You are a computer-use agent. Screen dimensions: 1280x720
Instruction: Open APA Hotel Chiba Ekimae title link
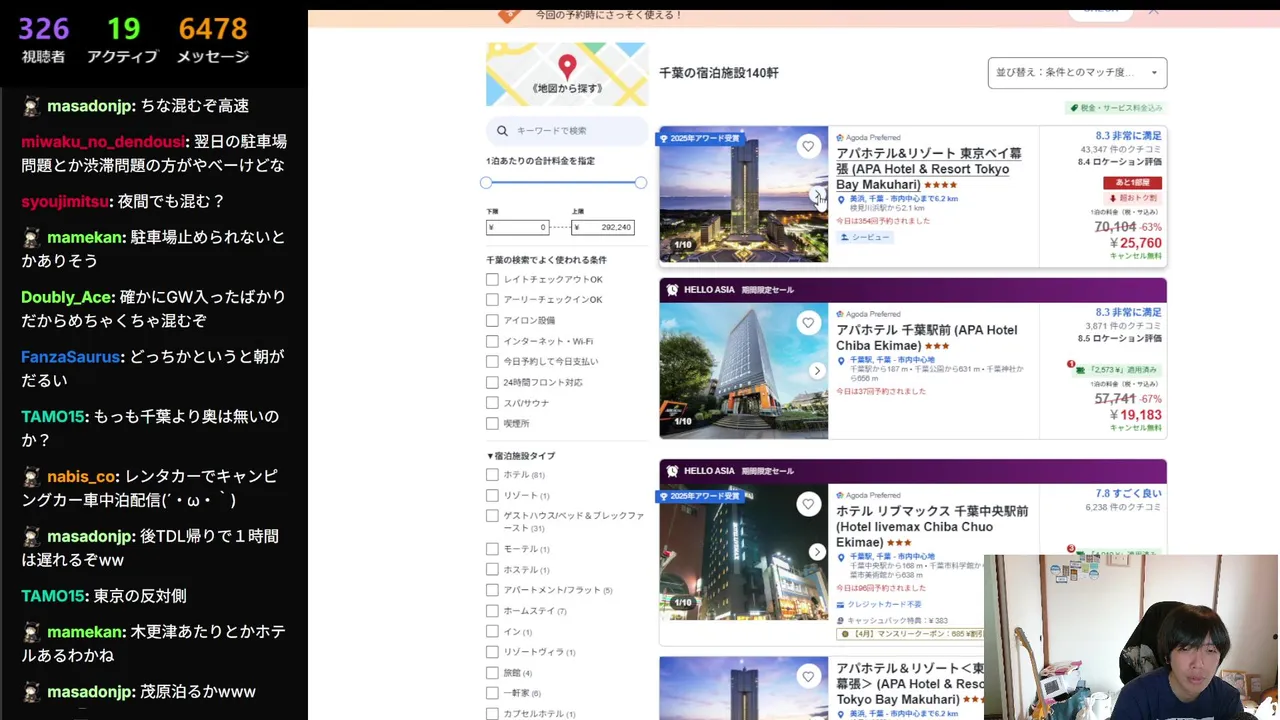(927, 338)
